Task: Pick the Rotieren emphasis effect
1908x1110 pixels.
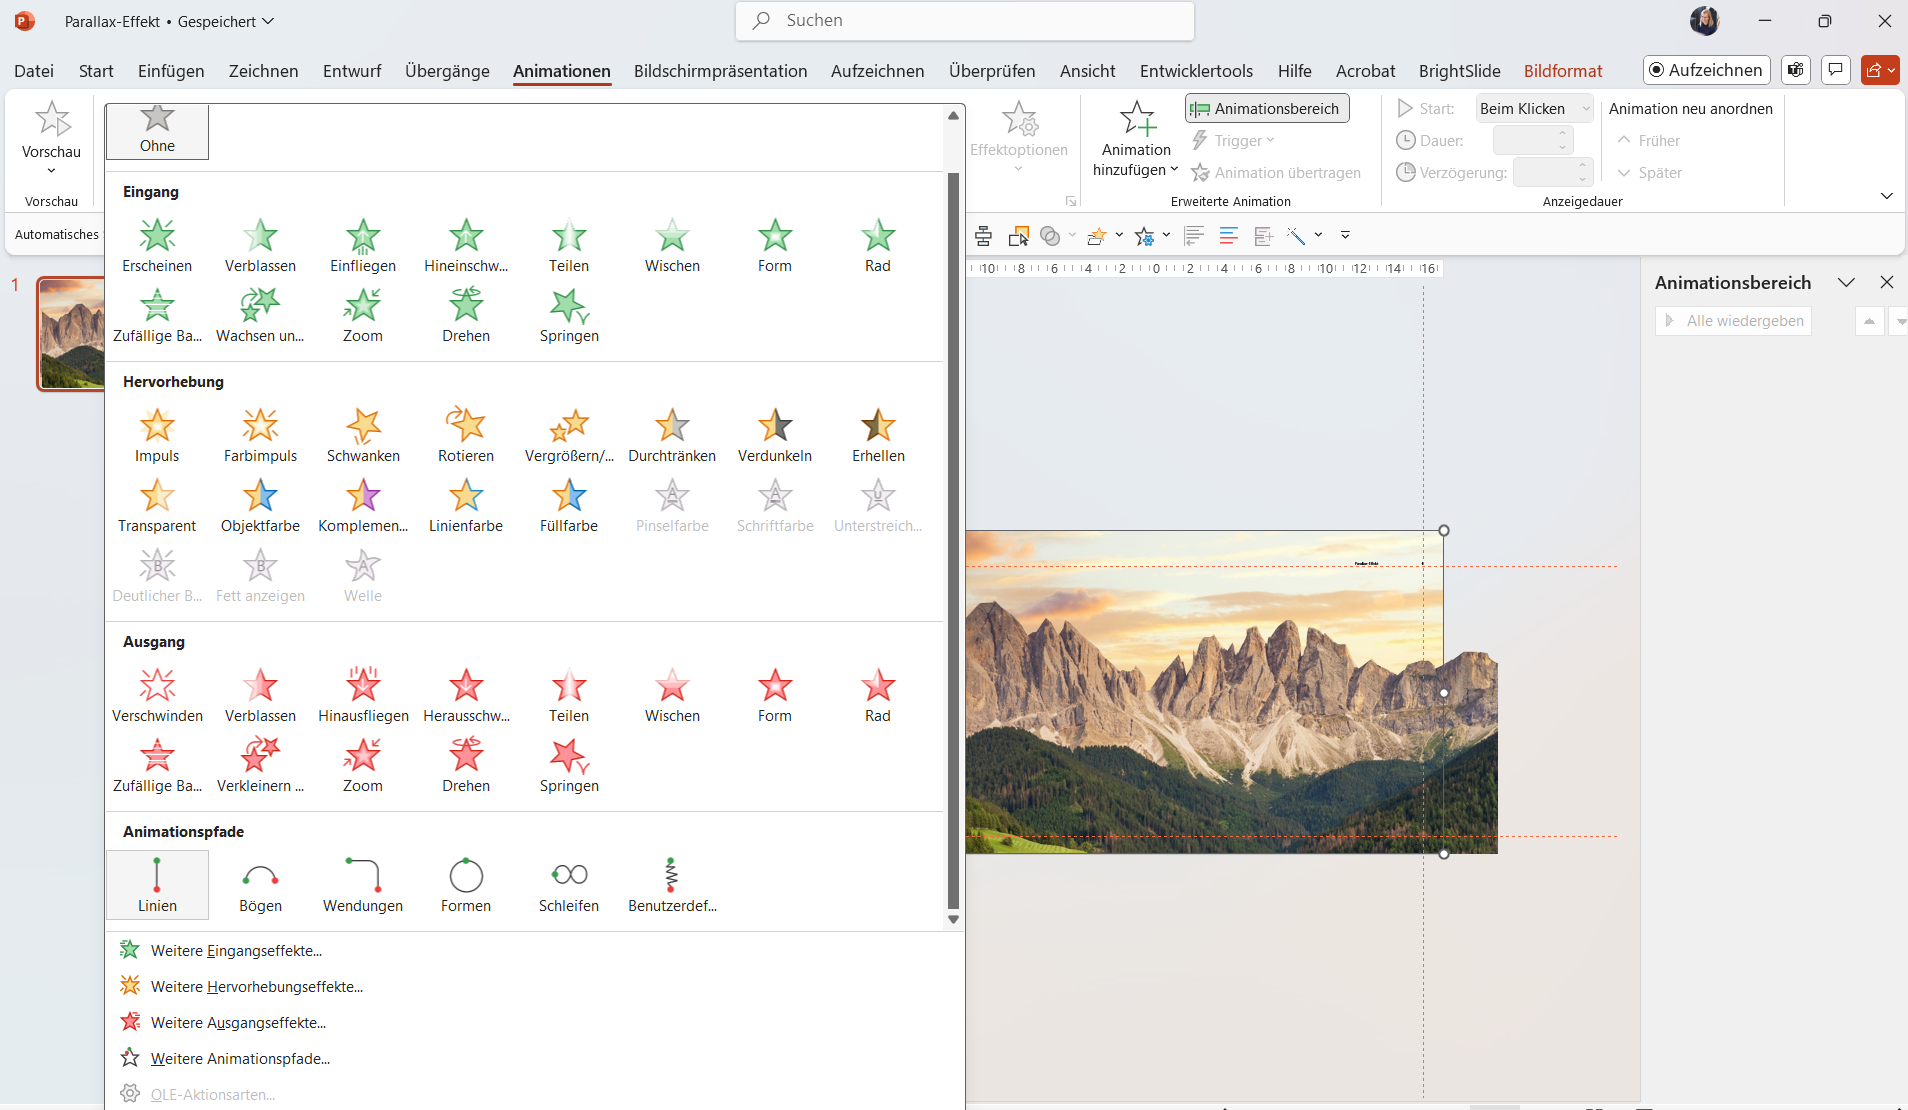Action: pos(466,435)
